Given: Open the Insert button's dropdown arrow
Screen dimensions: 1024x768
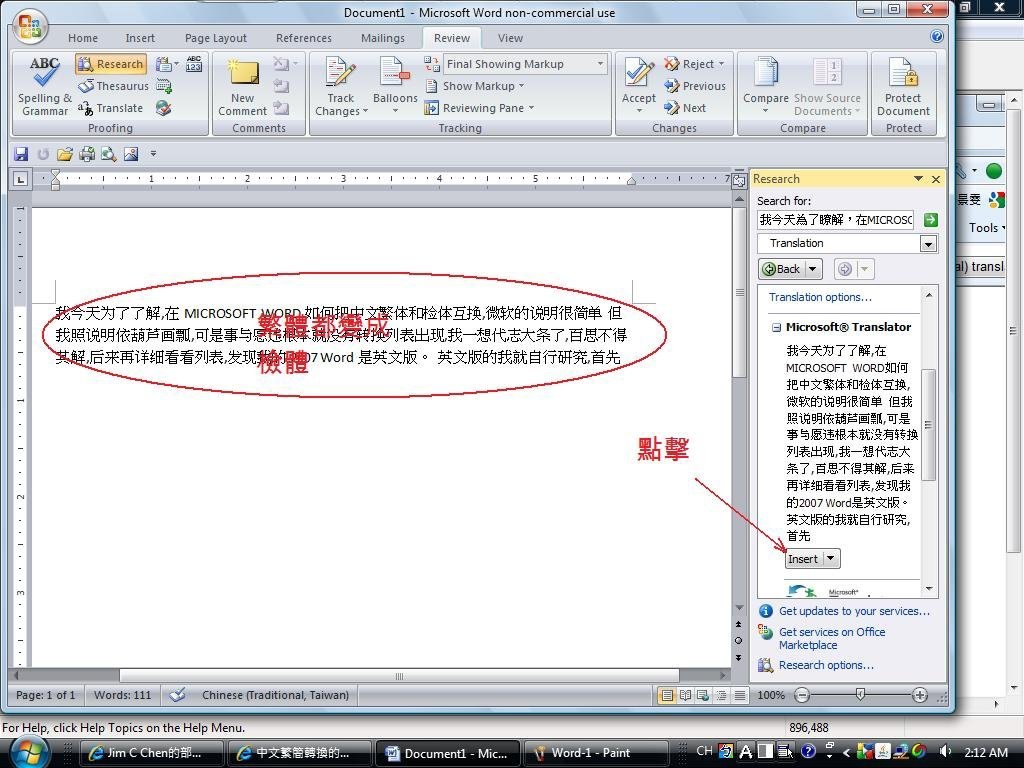Looking at the screenshot, I should (831, 559).
